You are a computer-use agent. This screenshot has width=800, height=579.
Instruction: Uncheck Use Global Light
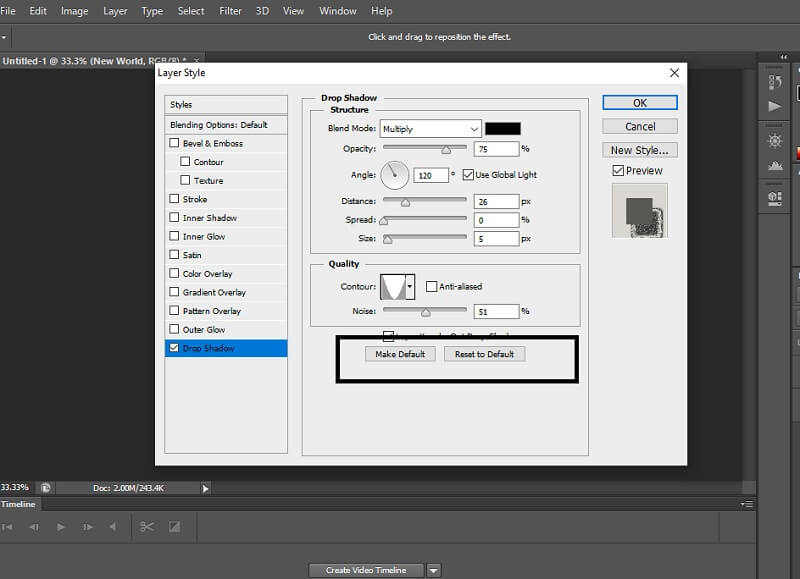(x=468, y=174)
